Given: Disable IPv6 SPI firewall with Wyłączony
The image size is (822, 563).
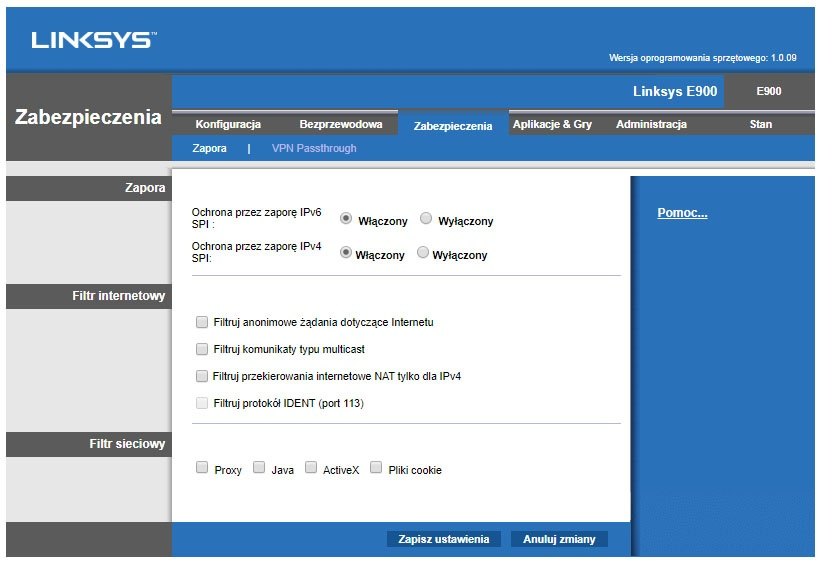Looking at the screenshot, I should tap(426, 219).
